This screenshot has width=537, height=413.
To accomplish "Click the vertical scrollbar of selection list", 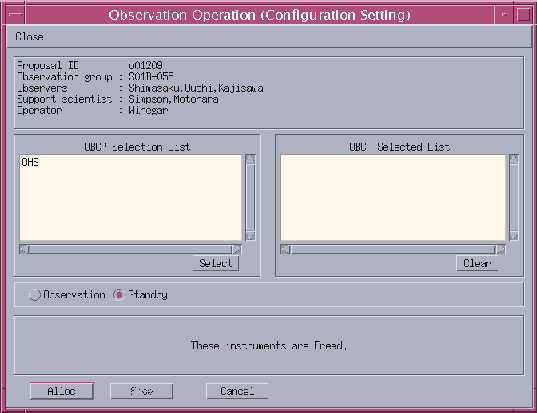I will 250,198.
